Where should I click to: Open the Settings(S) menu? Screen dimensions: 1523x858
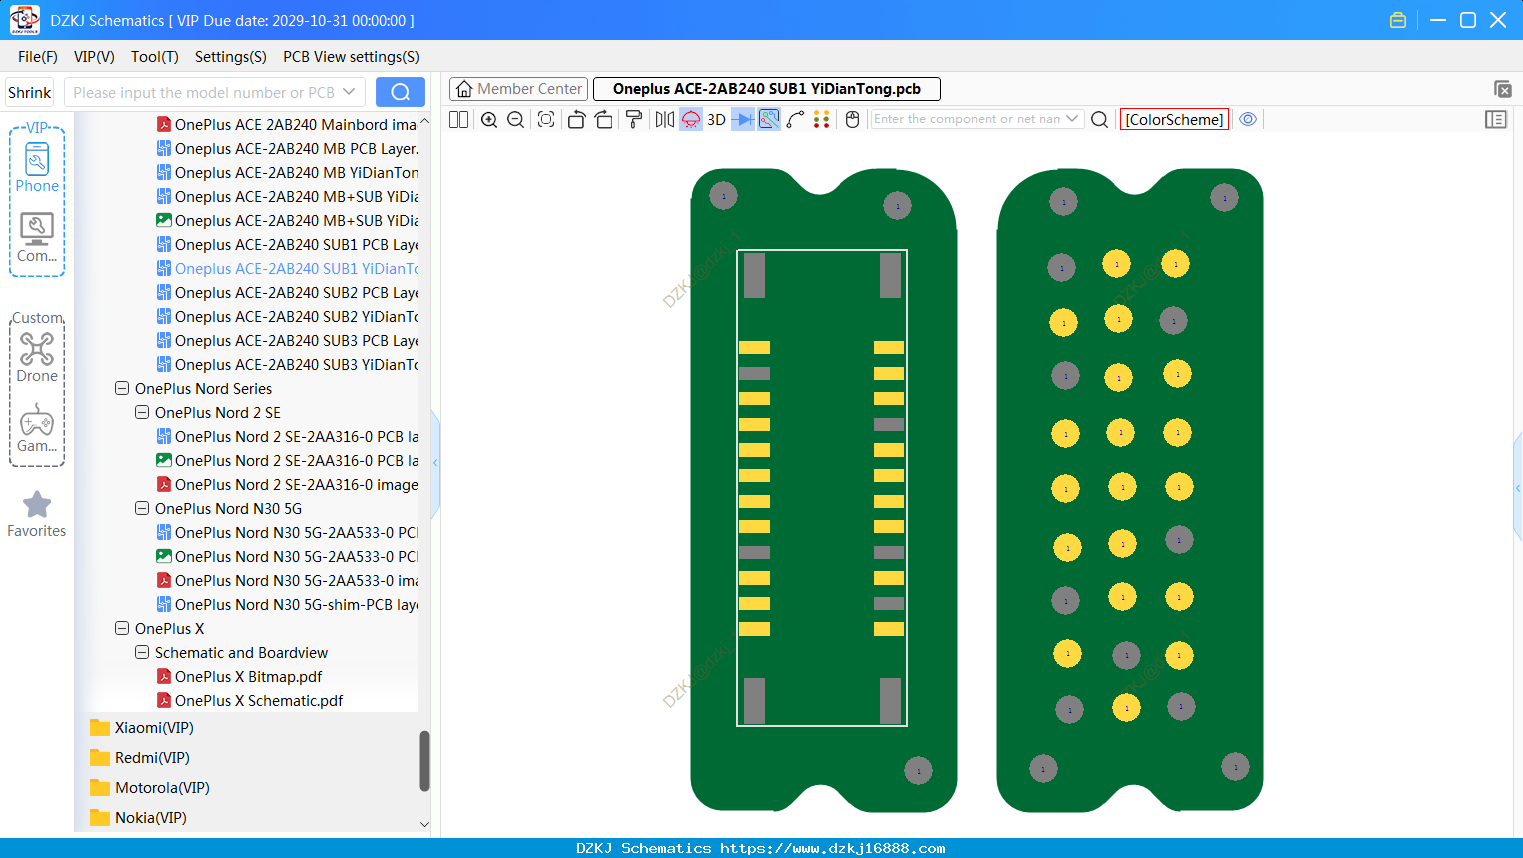click(x=231, y=57)
